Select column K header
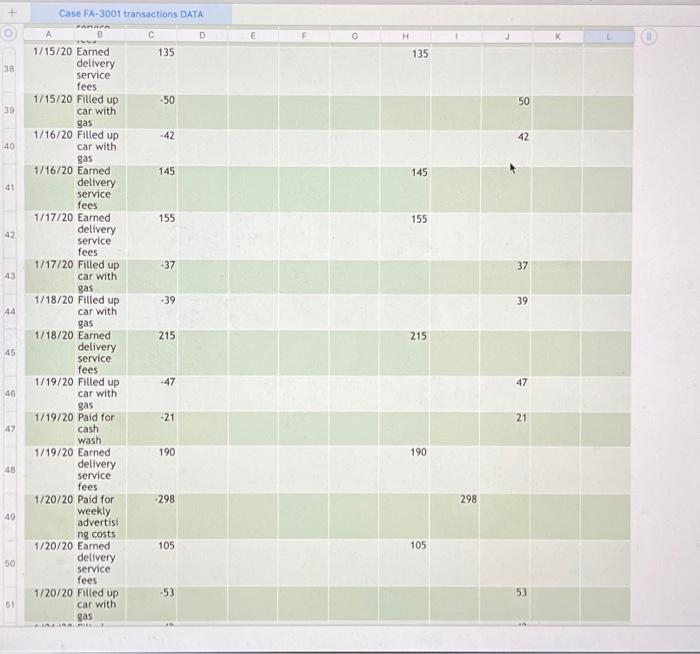Screen dimensions: 700x654 558,37
